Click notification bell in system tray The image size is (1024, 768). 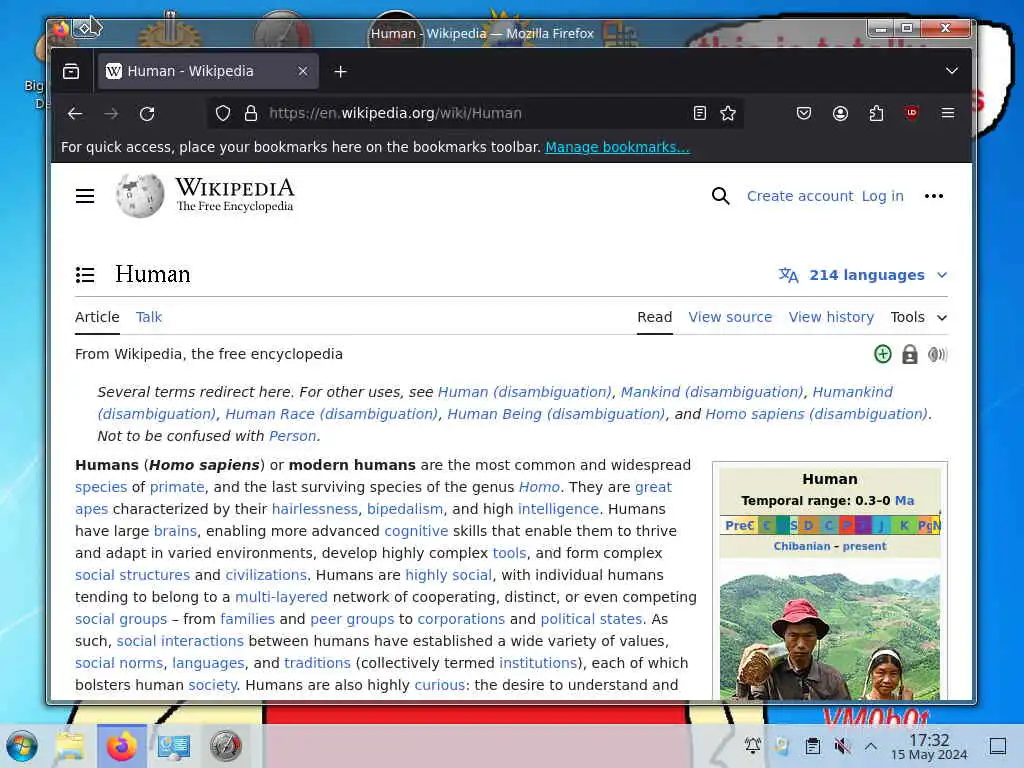click(753, 745)
